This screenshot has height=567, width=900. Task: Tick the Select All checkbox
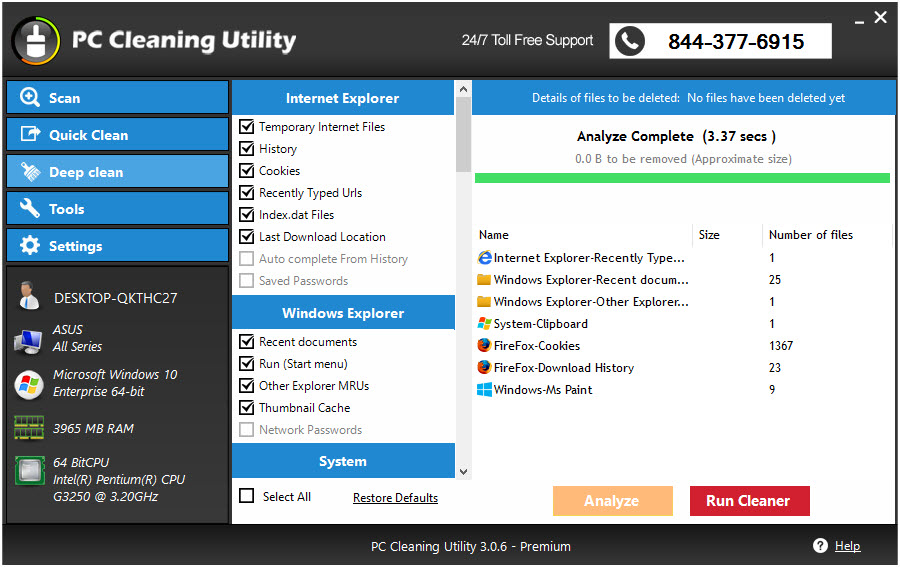point(247,496)
